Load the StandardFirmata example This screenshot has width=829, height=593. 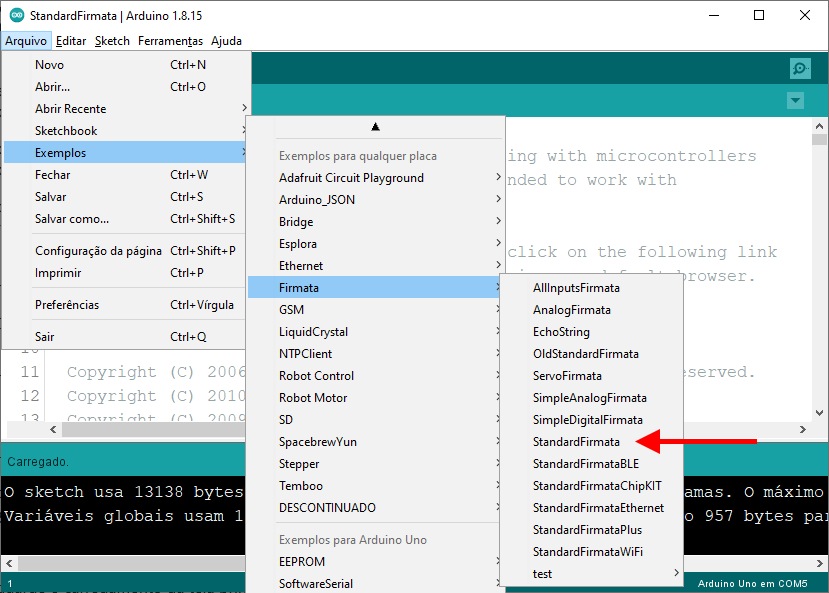coord(591,442)
